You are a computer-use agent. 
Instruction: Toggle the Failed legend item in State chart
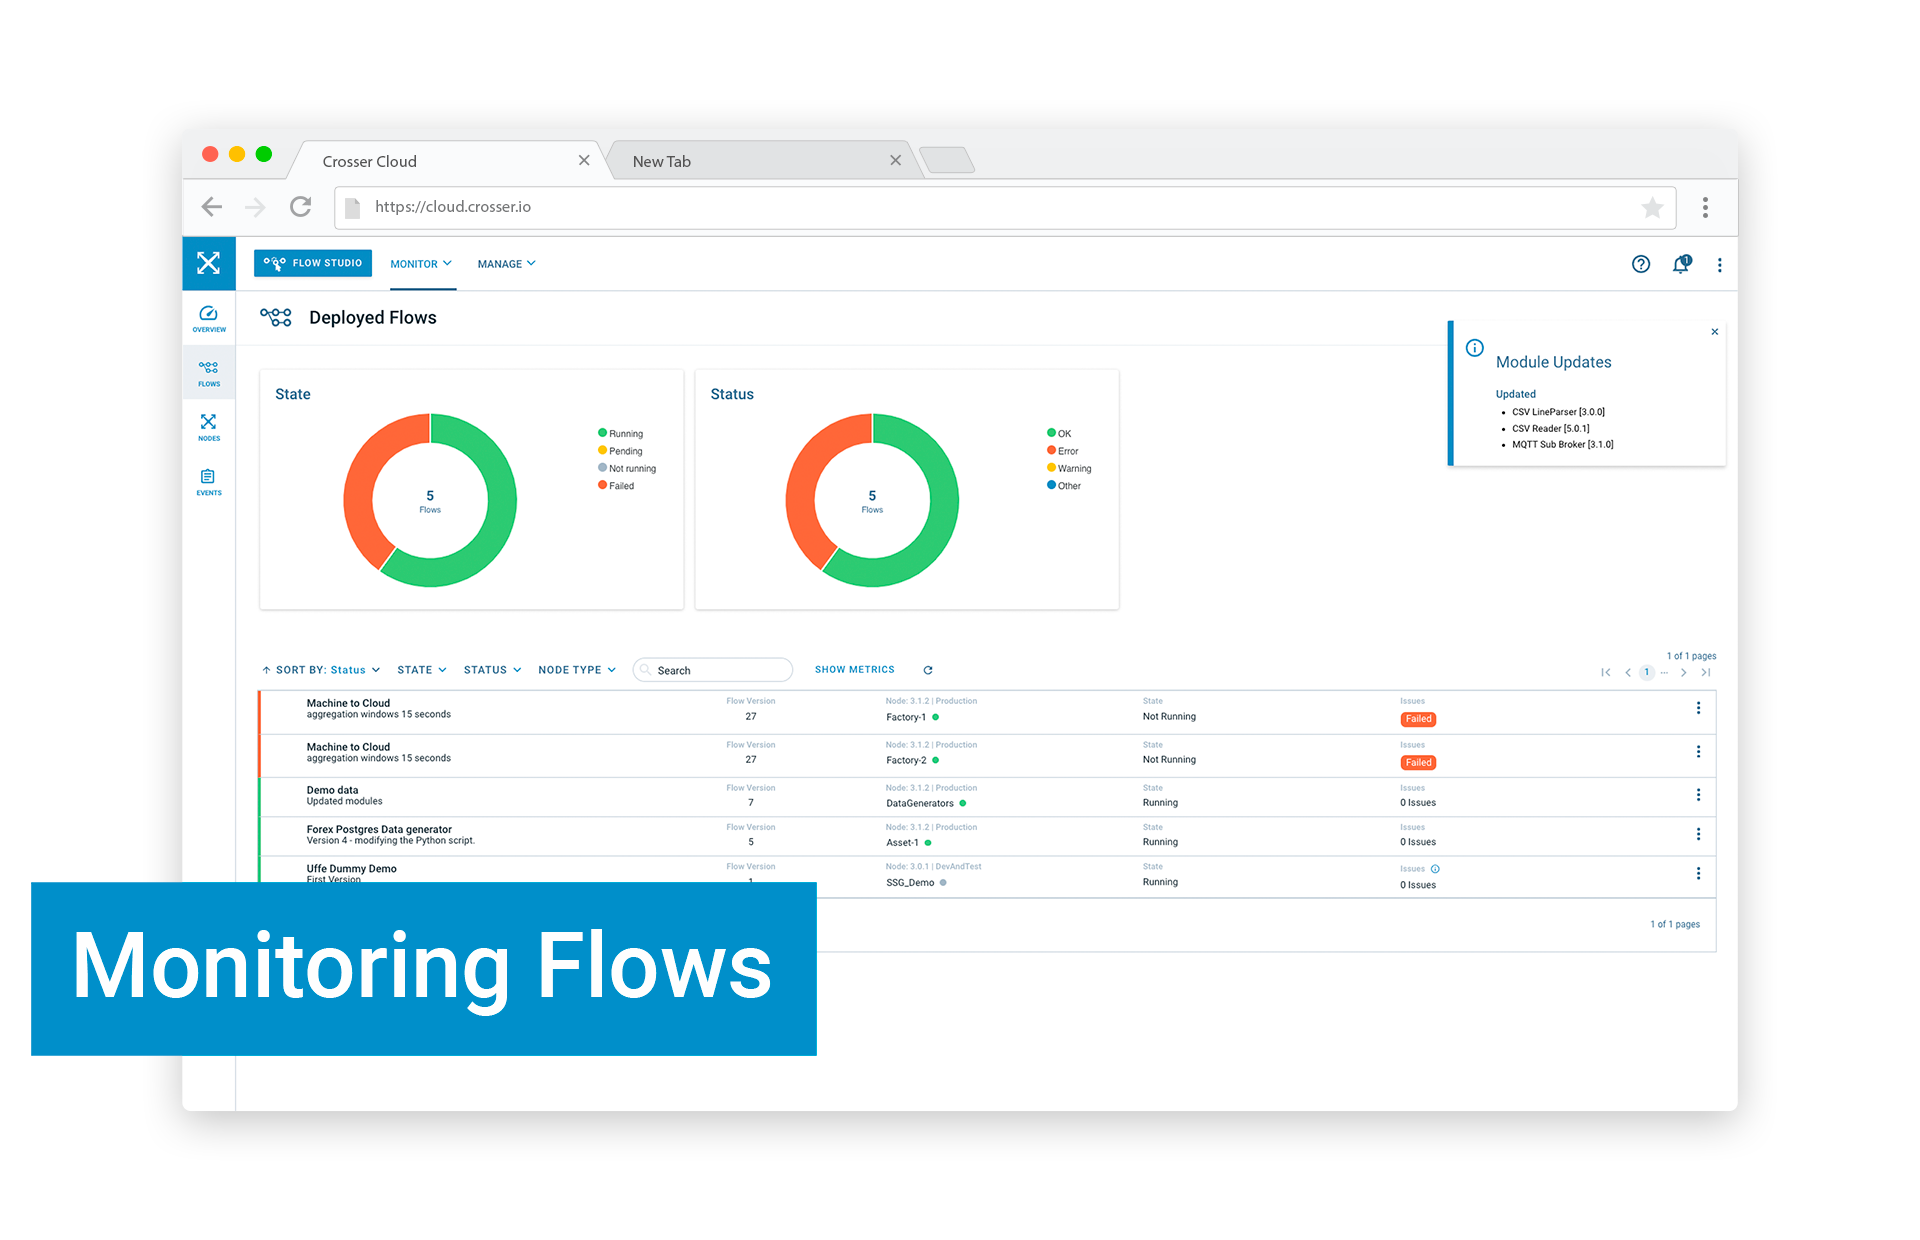(x=616, y=486)
